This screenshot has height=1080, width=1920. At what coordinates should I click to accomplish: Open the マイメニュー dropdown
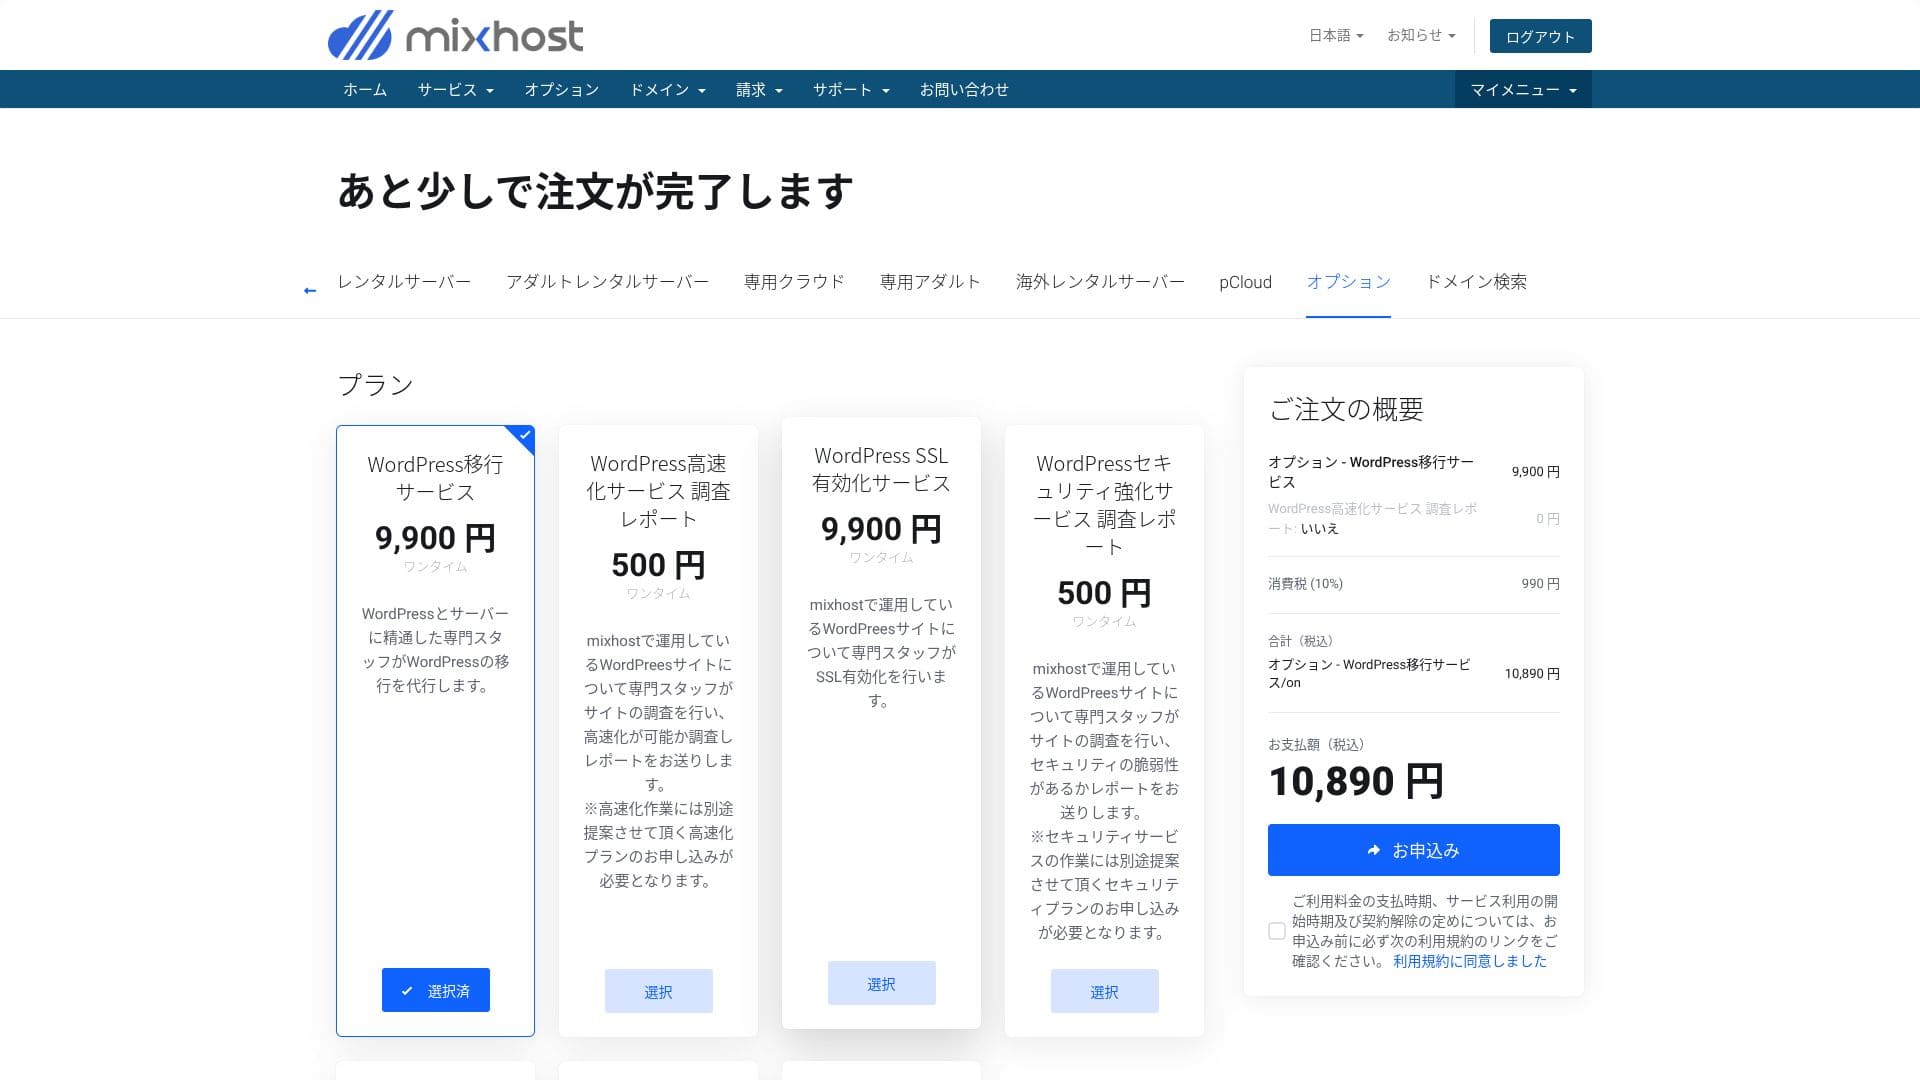click(1522, 90)
